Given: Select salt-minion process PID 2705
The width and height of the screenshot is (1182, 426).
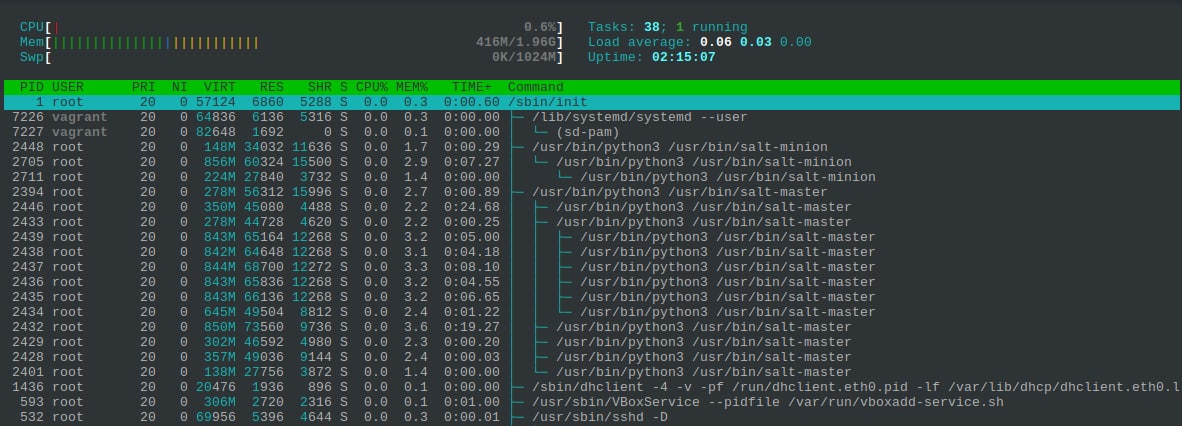Looking at the screenshot, I should click(x=591, y=162).
